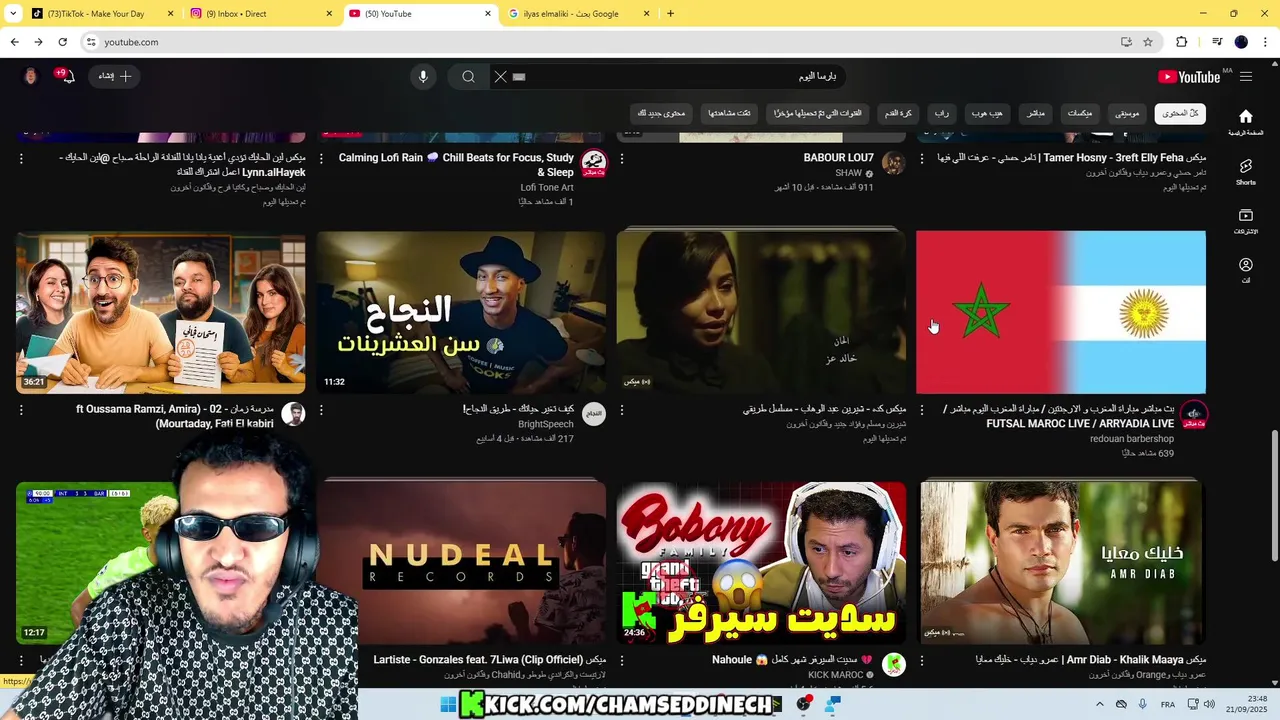The width and height of the screenshot is (1280, 720).
Task: Open the account avatar menu
Action: coord(31,76)
